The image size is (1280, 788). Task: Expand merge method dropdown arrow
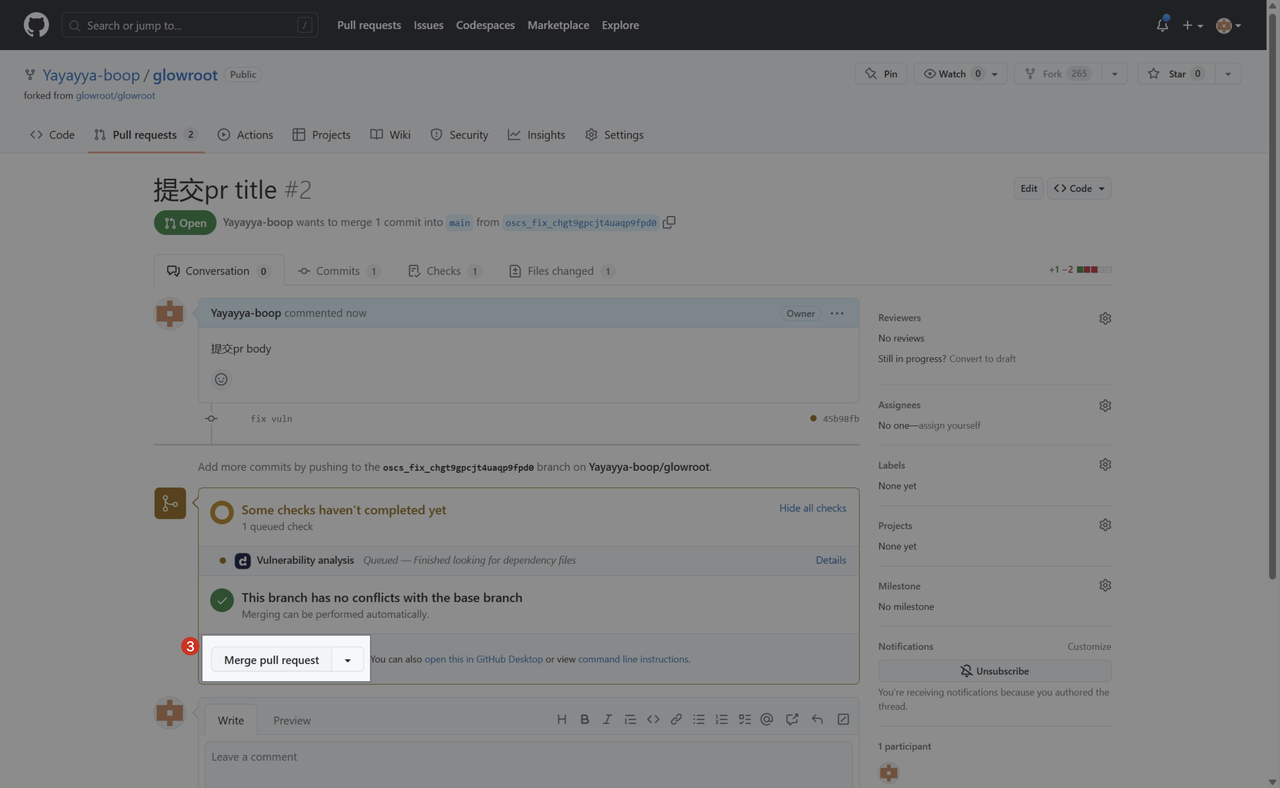[347, 660]
